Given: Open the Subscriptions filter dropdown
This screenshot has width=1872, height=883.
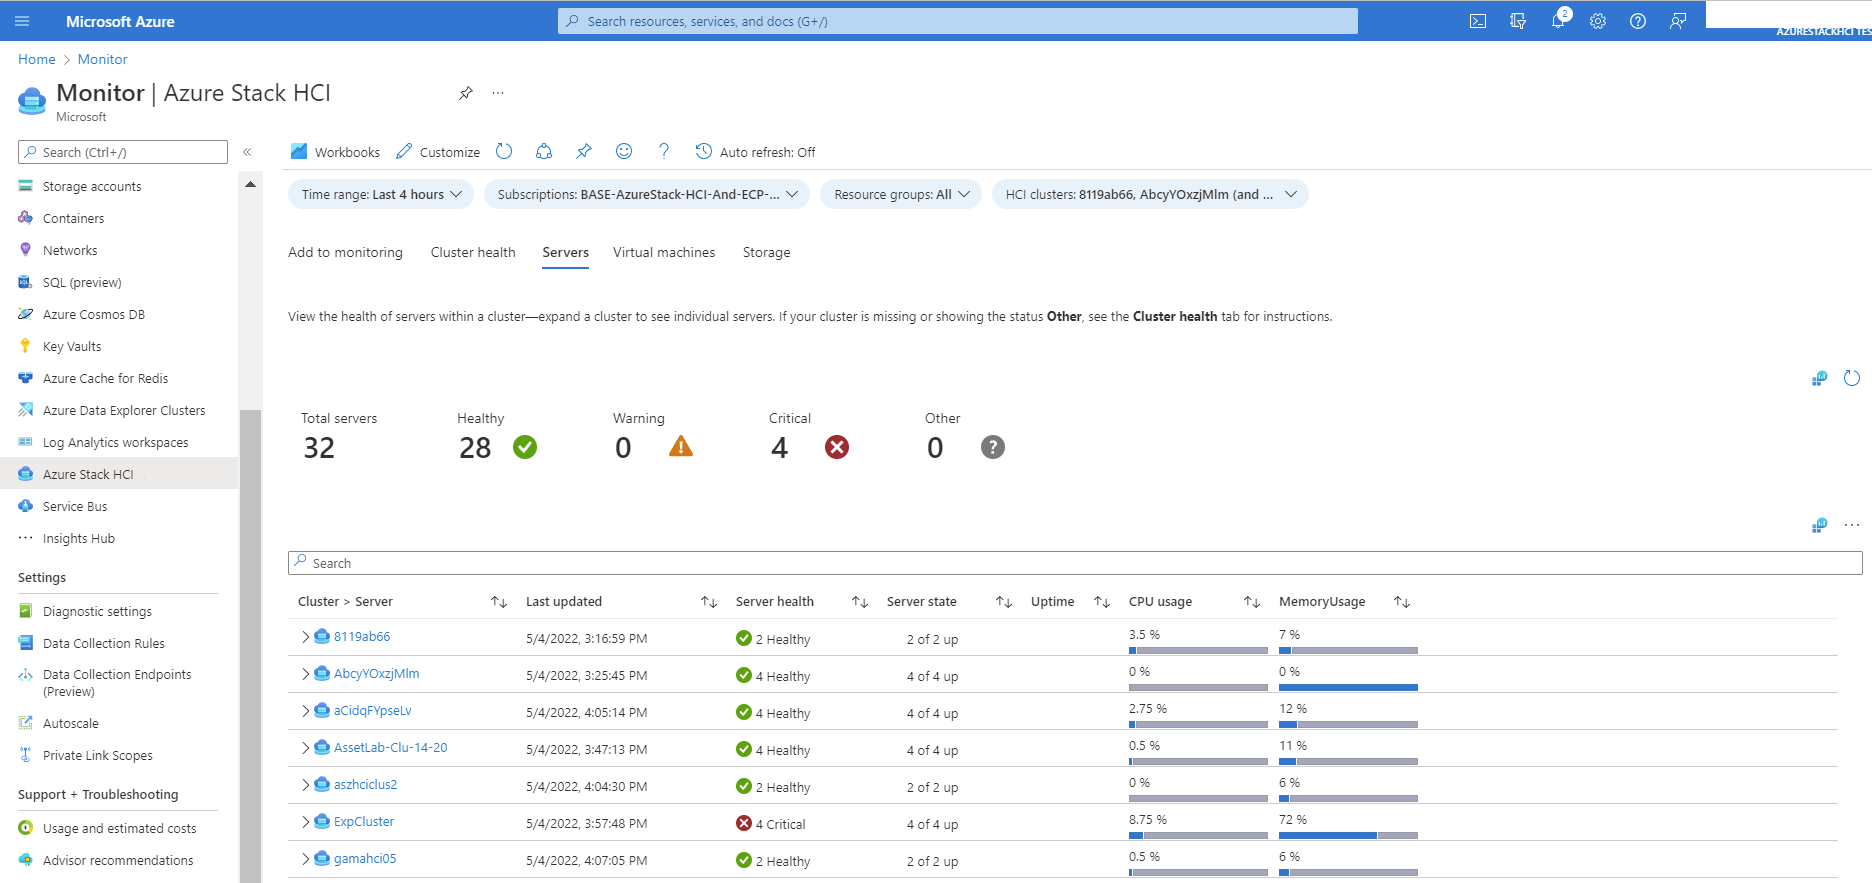Looking at the screenshot, I should (x=647, y=194).
